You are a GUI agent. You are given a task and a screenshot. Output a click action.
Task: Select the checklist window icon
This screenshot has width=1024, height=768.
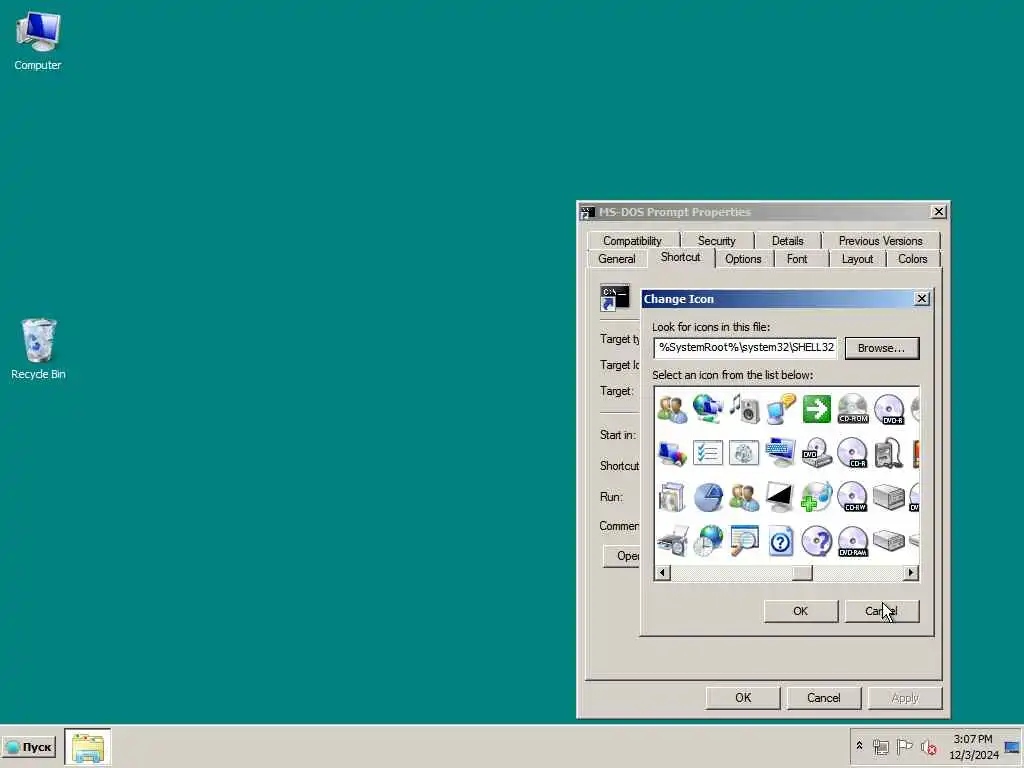click(708, 453)
